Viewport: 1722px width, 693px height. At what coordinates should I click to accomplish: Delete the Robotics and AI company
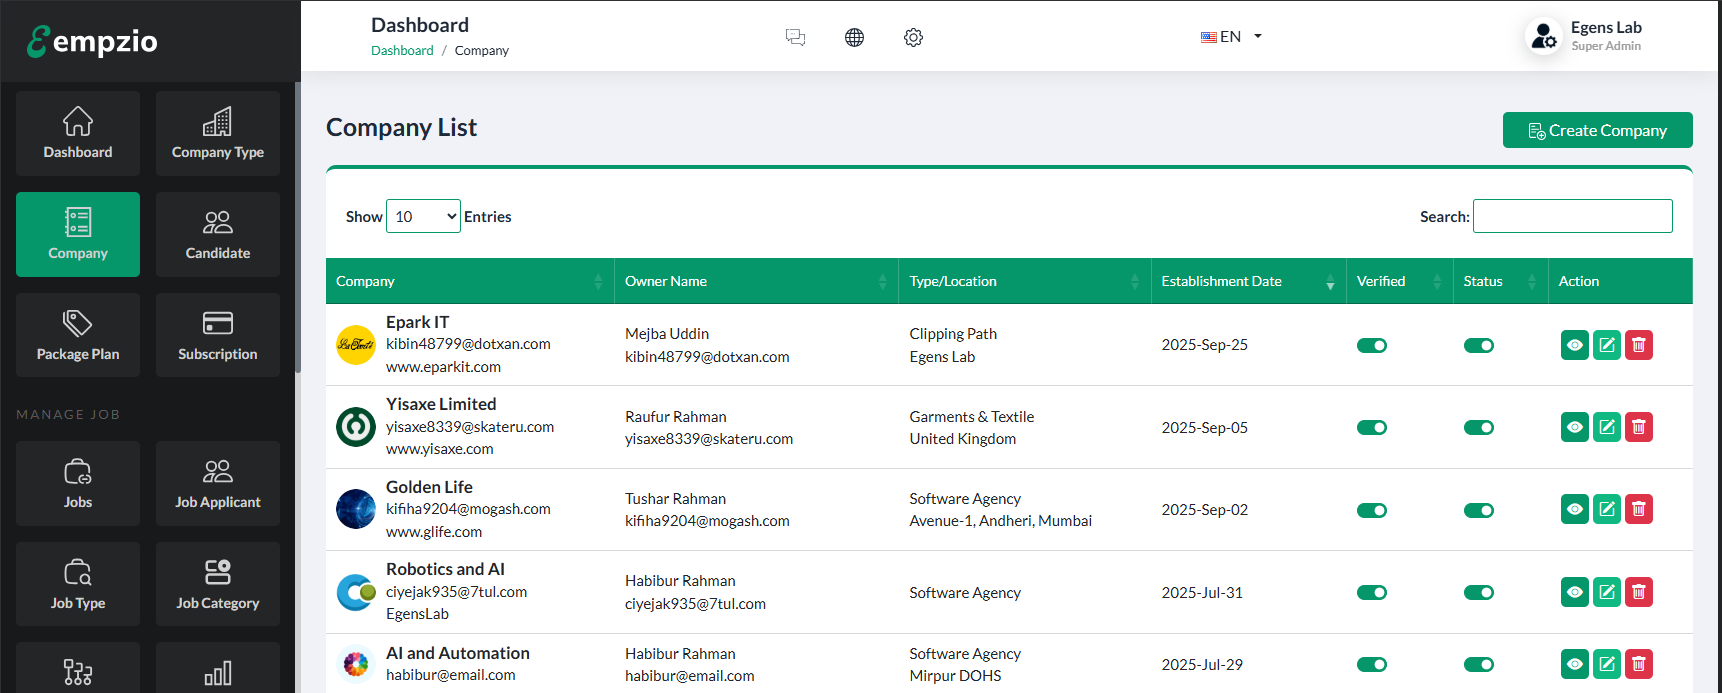pyautogui.click(x=1638, y=592)
